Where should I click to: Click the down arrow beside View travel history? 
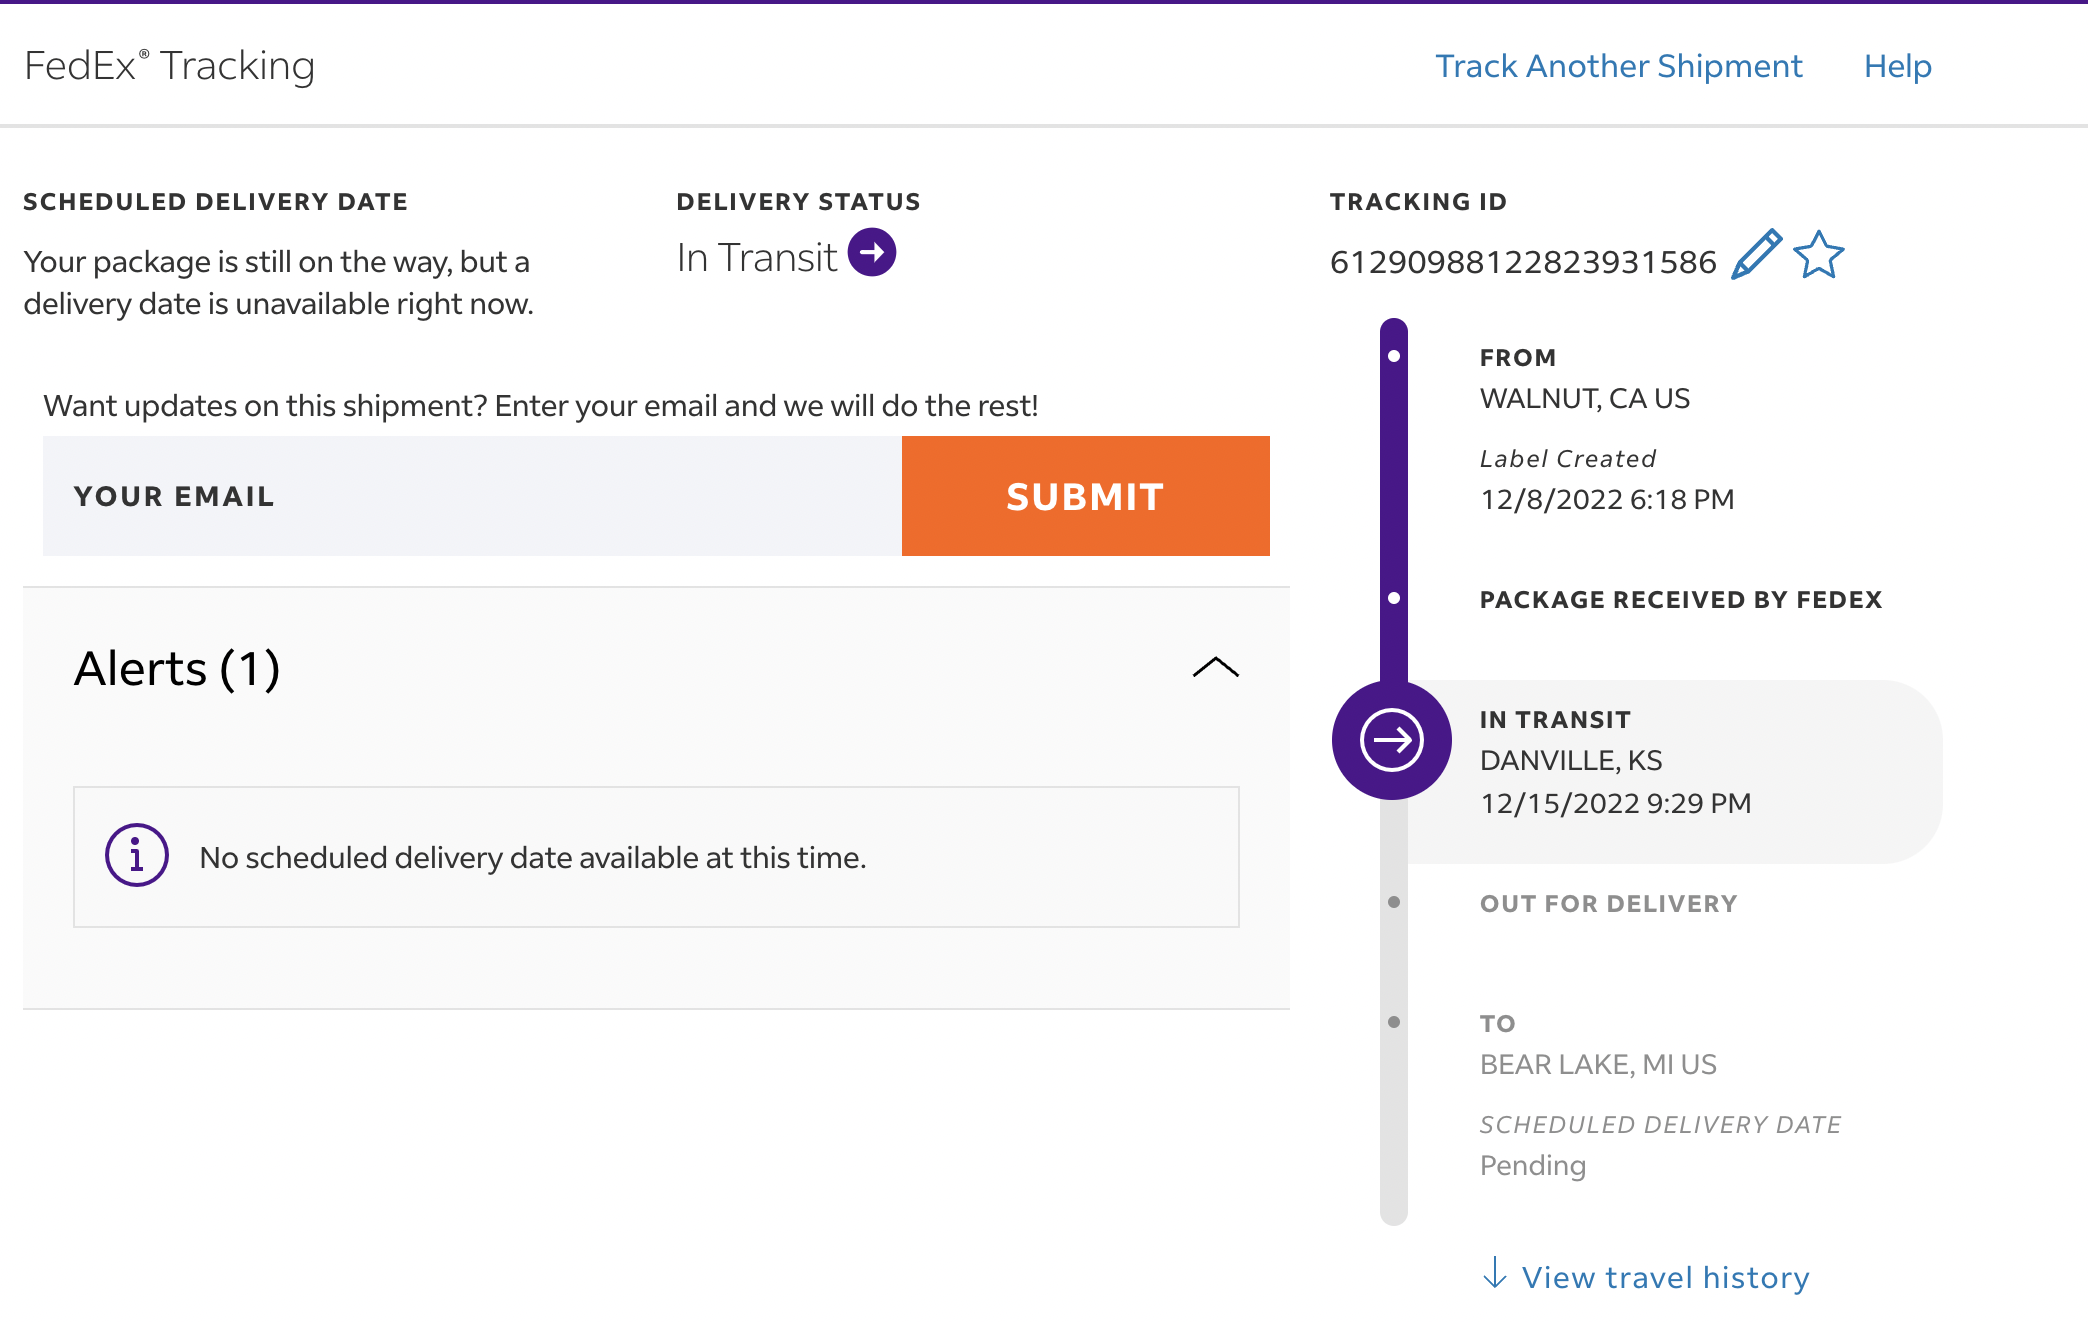[1495, 1274]
